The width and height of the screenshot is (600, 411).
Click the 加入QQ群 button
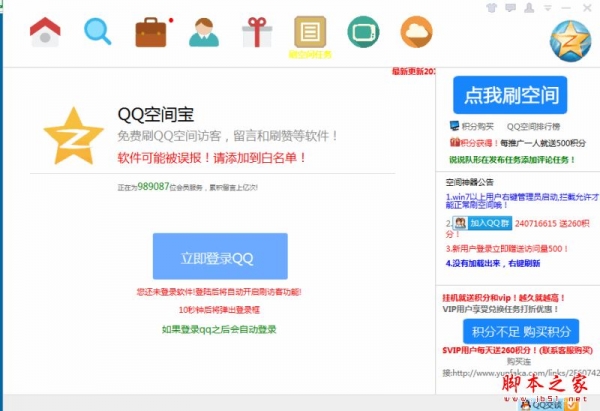pyautogui.click(x=482, y=223)
